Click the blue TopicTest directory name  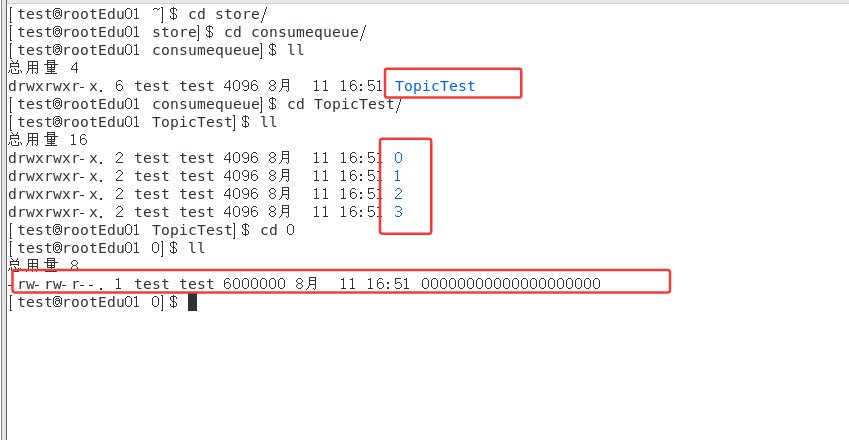[435, 86]
